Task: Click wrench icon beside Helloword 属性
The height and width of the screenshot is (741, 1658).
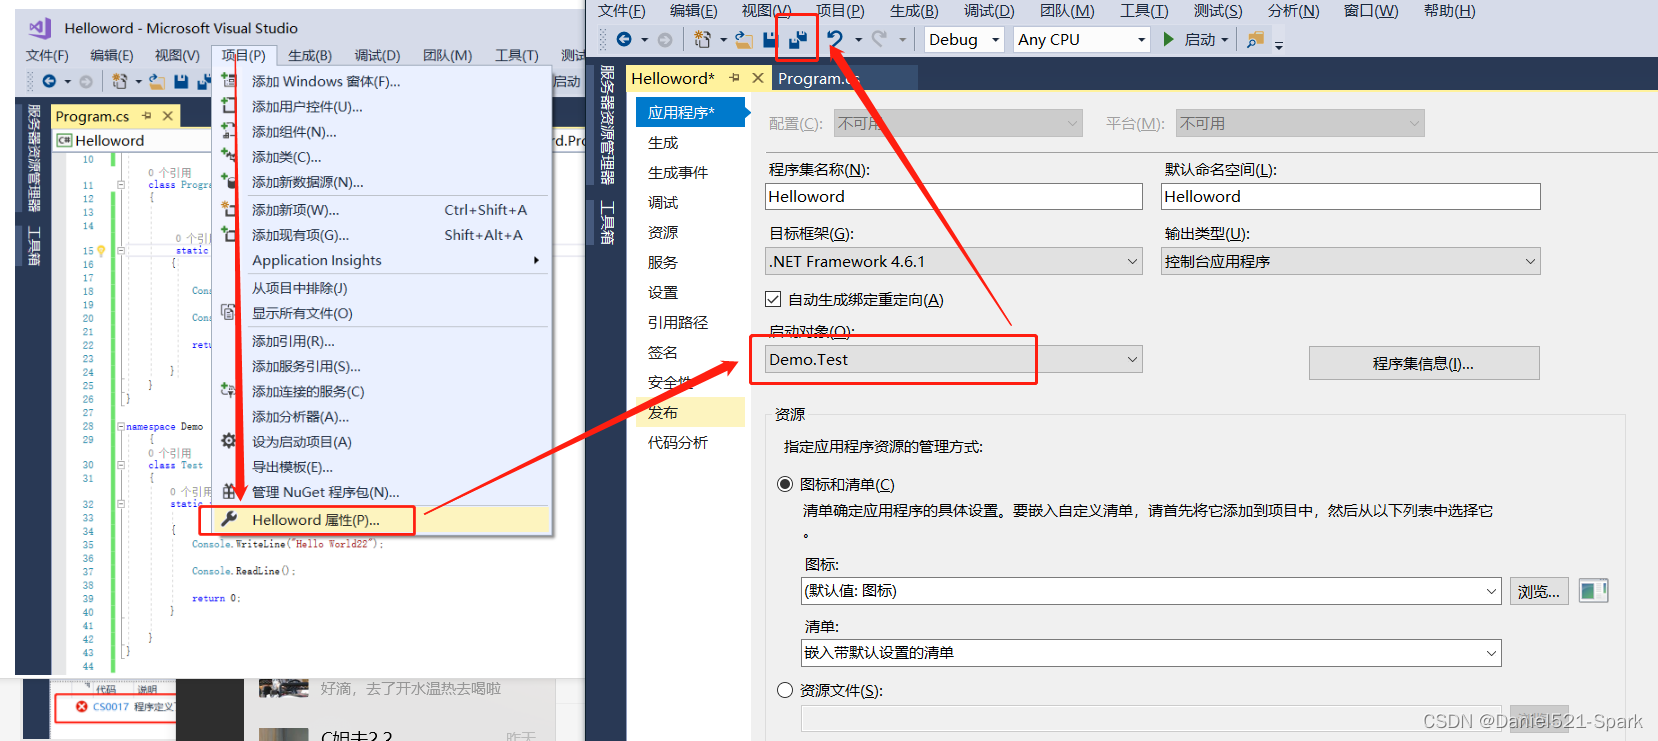Action: tap(229, 519)
